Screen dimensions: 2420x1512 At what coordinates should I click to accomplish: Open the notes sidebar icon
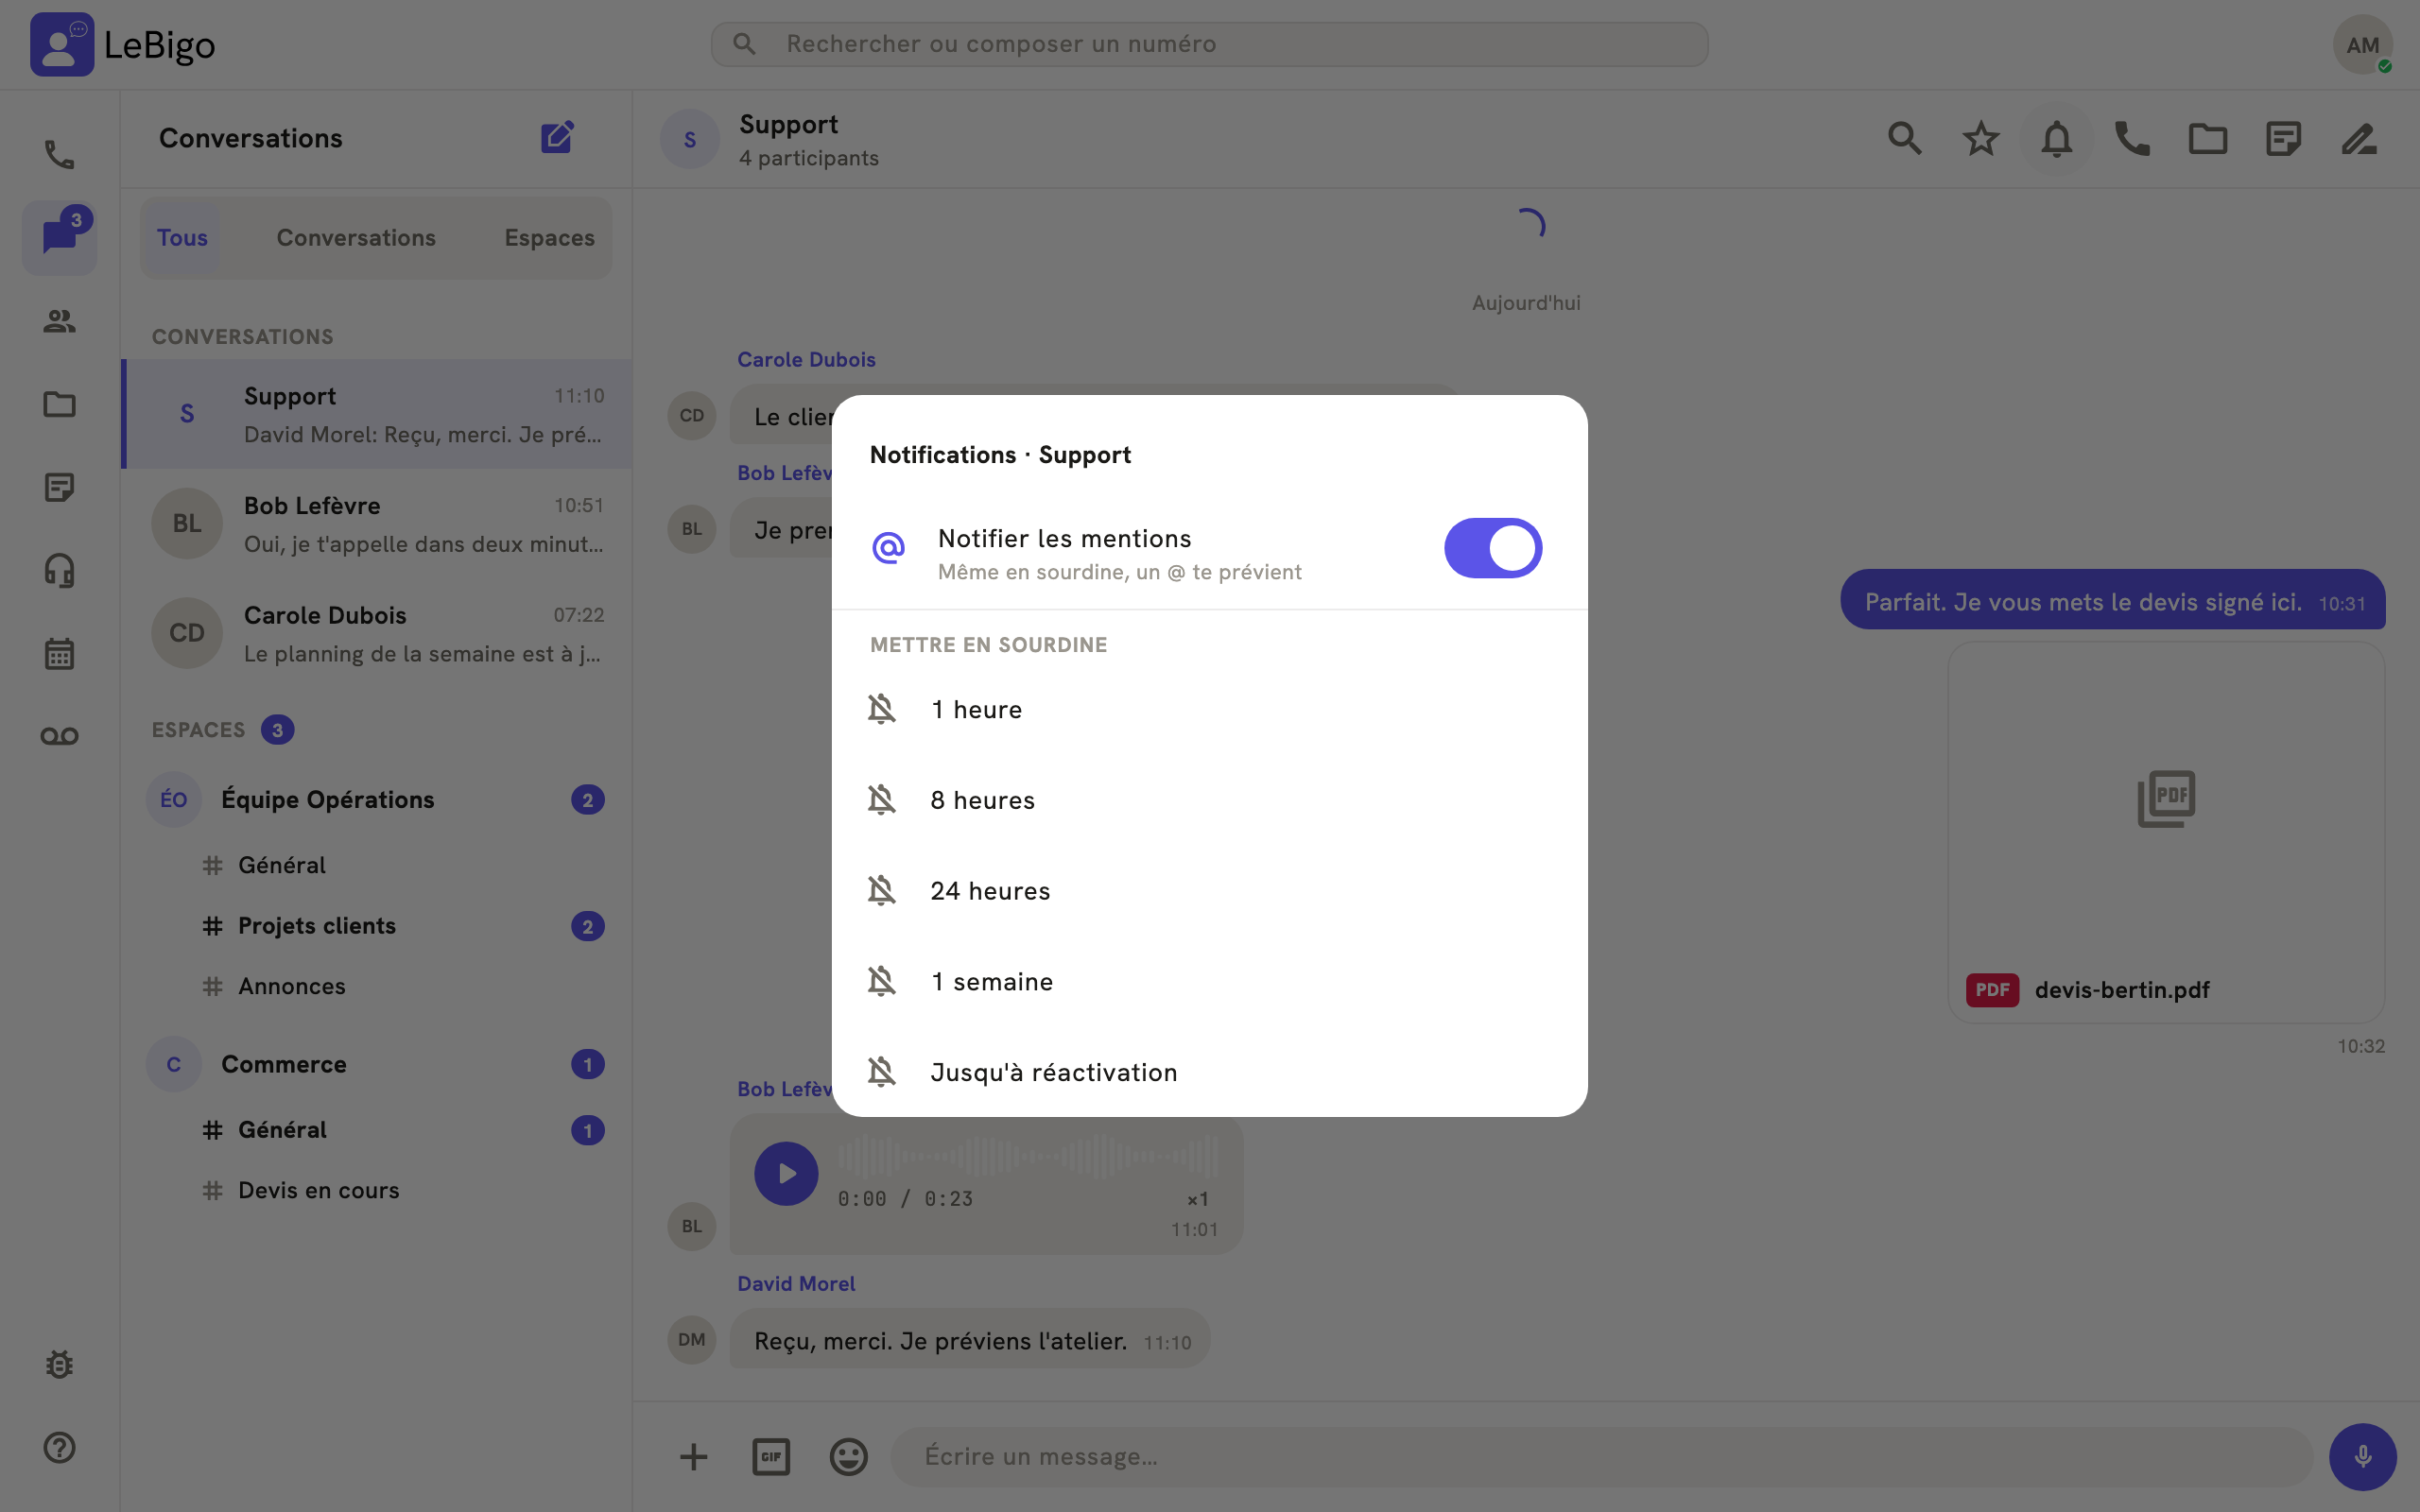[59, 487]
